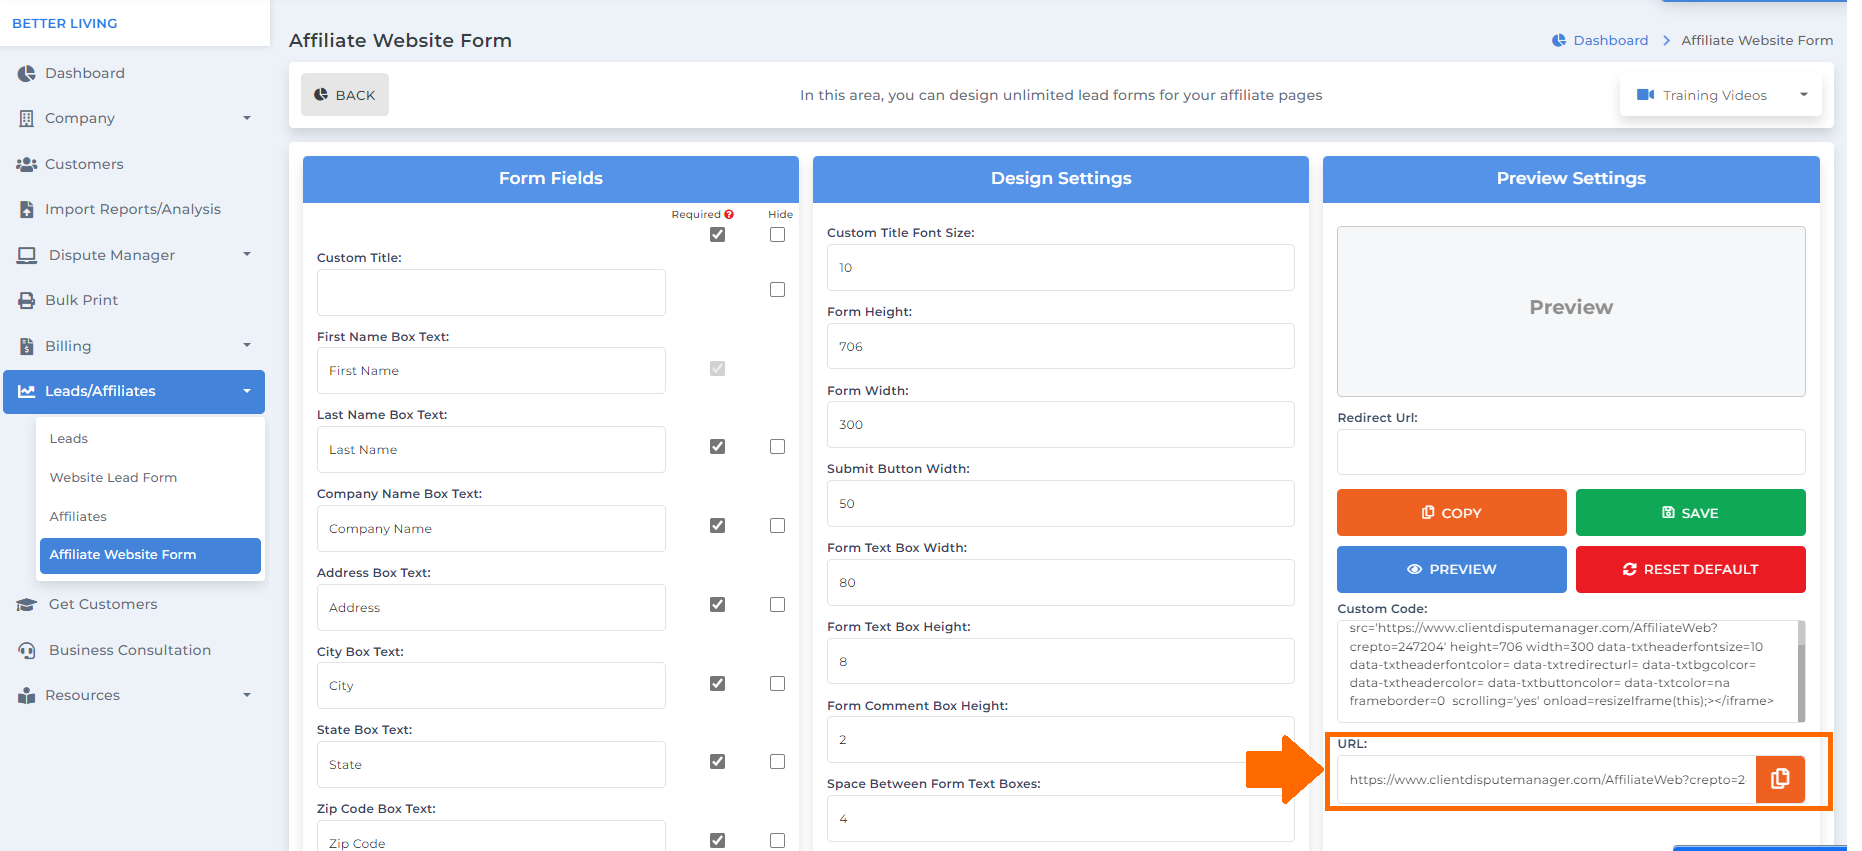The image size is (1862, 851).
Task: Check Hide for the Last Name field
Action: (x=777, y=446)
